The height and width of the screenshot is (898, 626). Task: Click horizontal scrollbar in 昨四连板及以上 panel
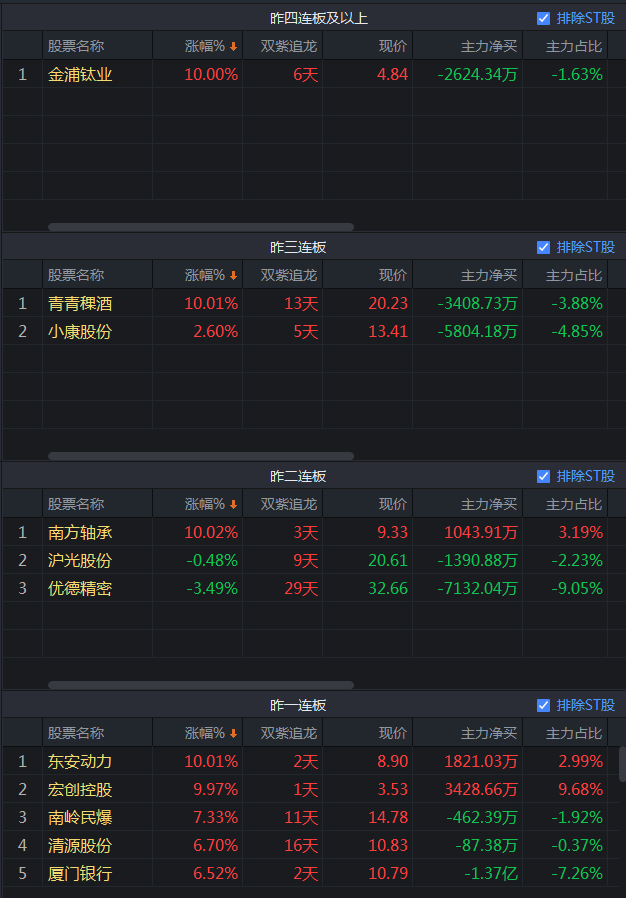point(200,227)
